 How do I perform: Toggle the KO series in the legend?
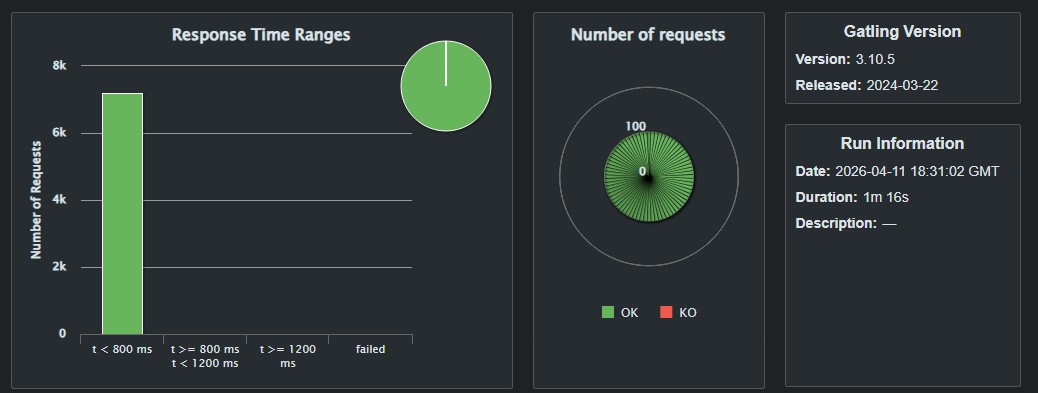679,313
